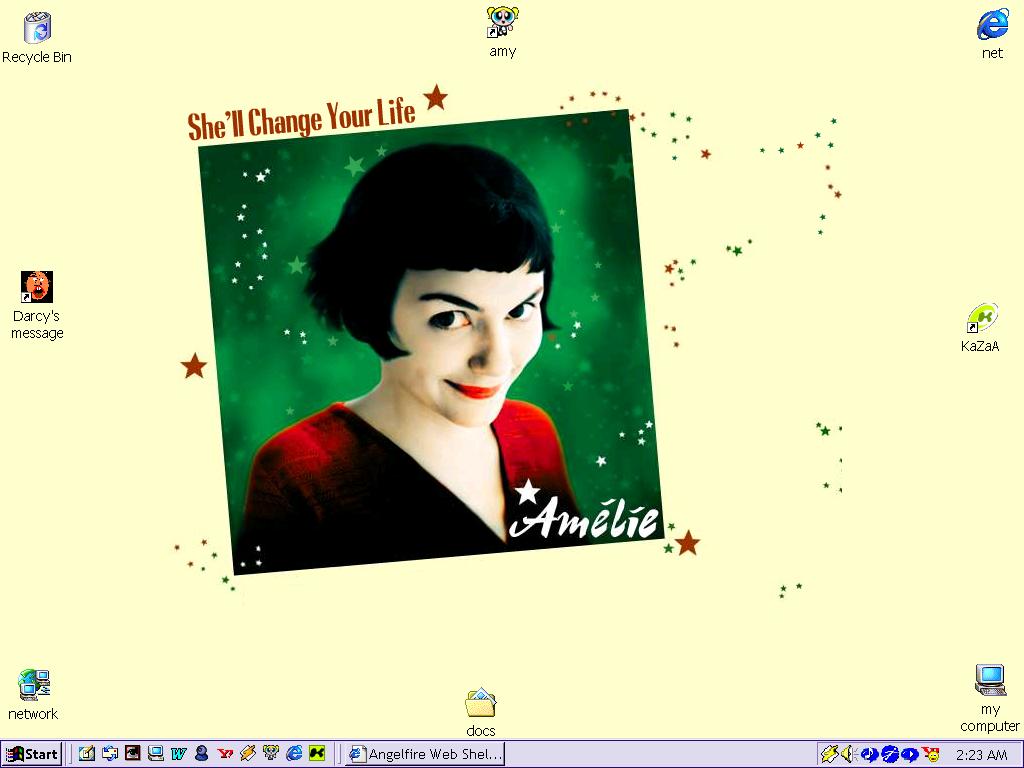Click the blue music note tray icon
1024x768 pixels.
pos(869,755)
